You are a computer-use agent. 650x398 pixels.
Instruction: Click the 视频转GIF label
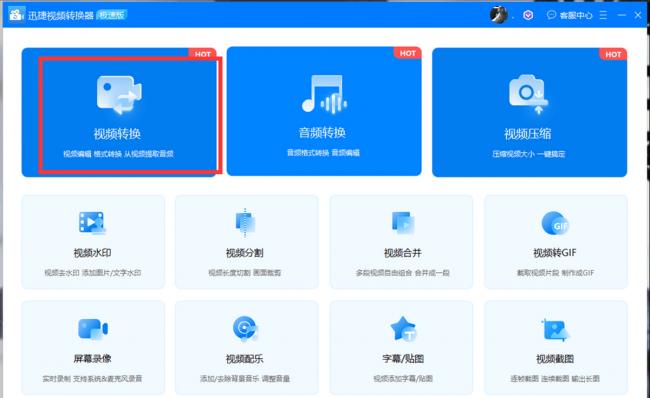pyautogui.click(x=555, y=253)
